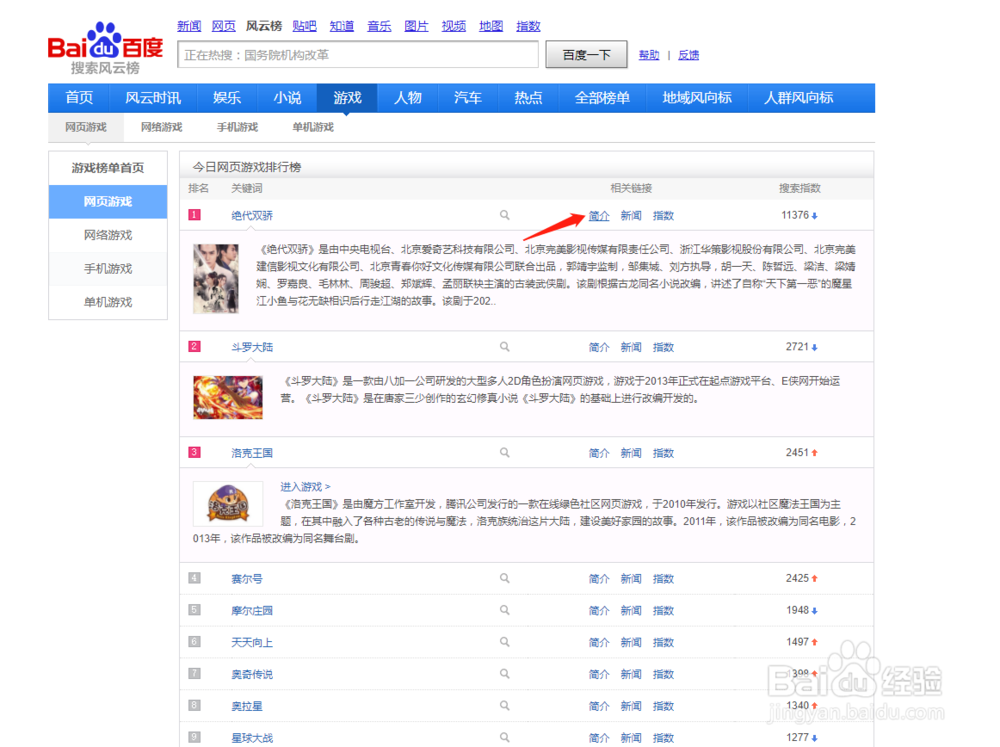This screenshot has width=1000, height=747.
Task: Open 汽车 navigation tab
Action: coord(467,98)
